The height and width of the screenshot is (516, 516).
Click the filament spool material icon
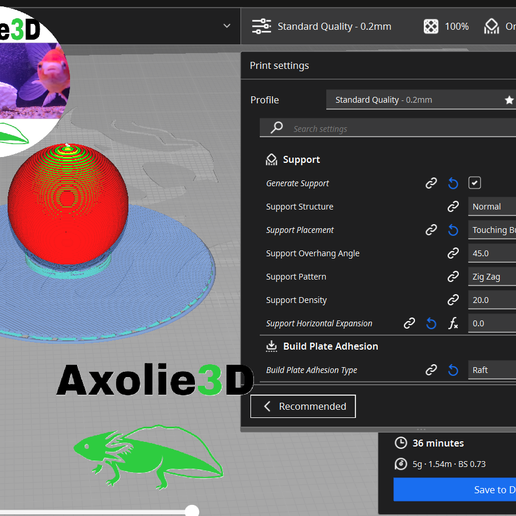[401, 464]
